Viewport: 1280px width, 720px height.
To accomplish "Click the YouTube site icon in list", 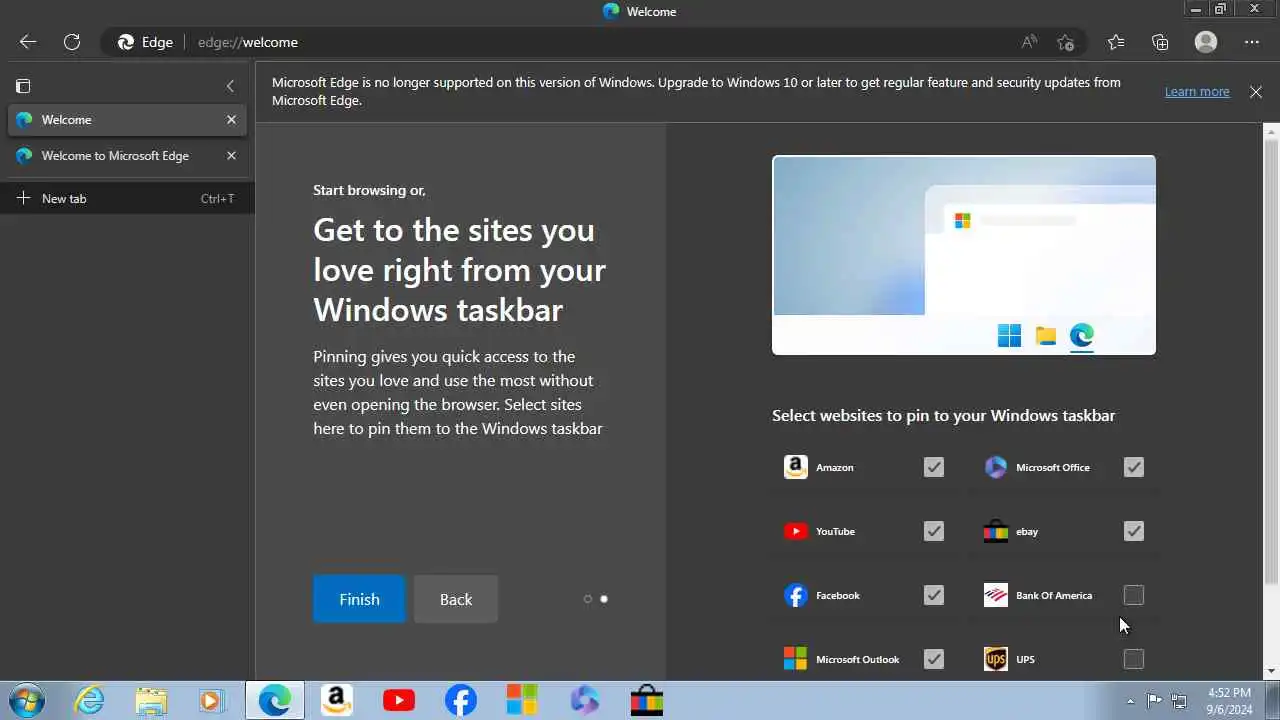I will 796,531.
